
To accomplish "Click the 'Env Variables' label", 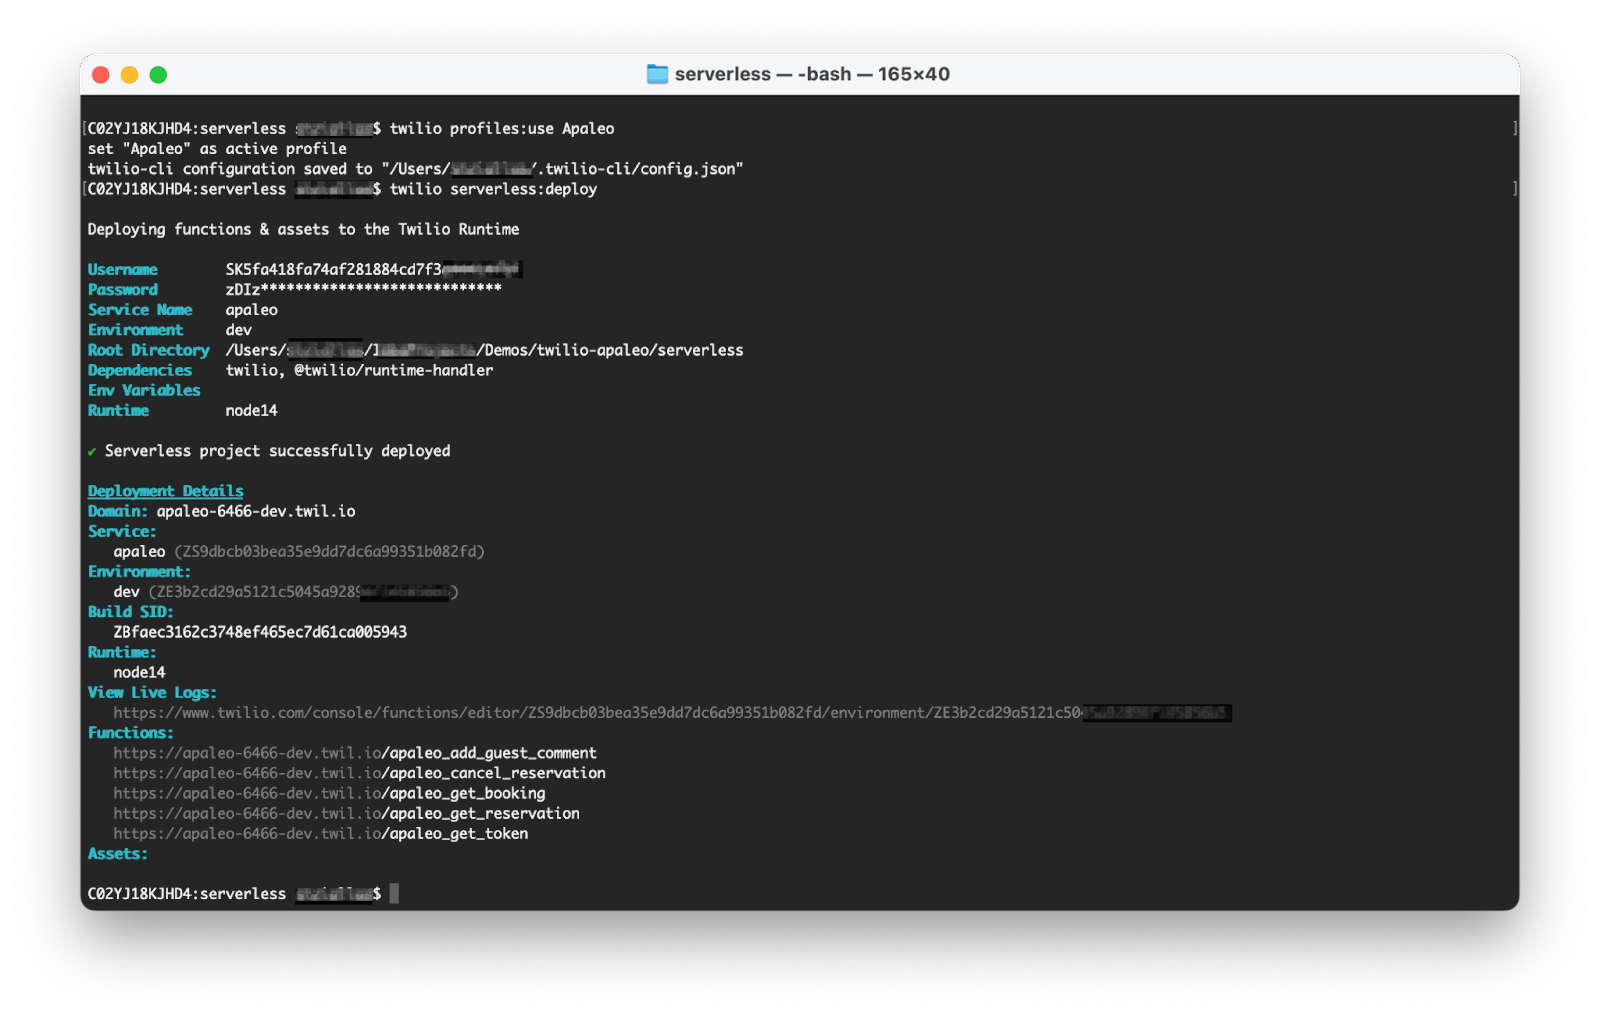I will coord(144,390).
